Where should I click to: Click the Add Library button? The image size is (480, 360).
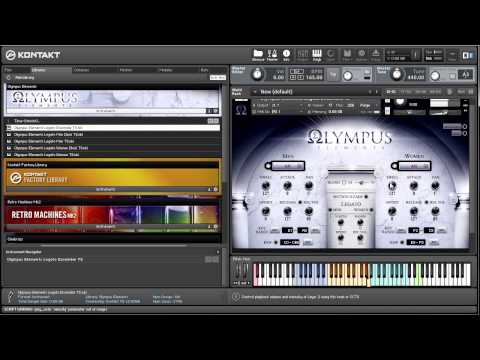click(218, 77)
